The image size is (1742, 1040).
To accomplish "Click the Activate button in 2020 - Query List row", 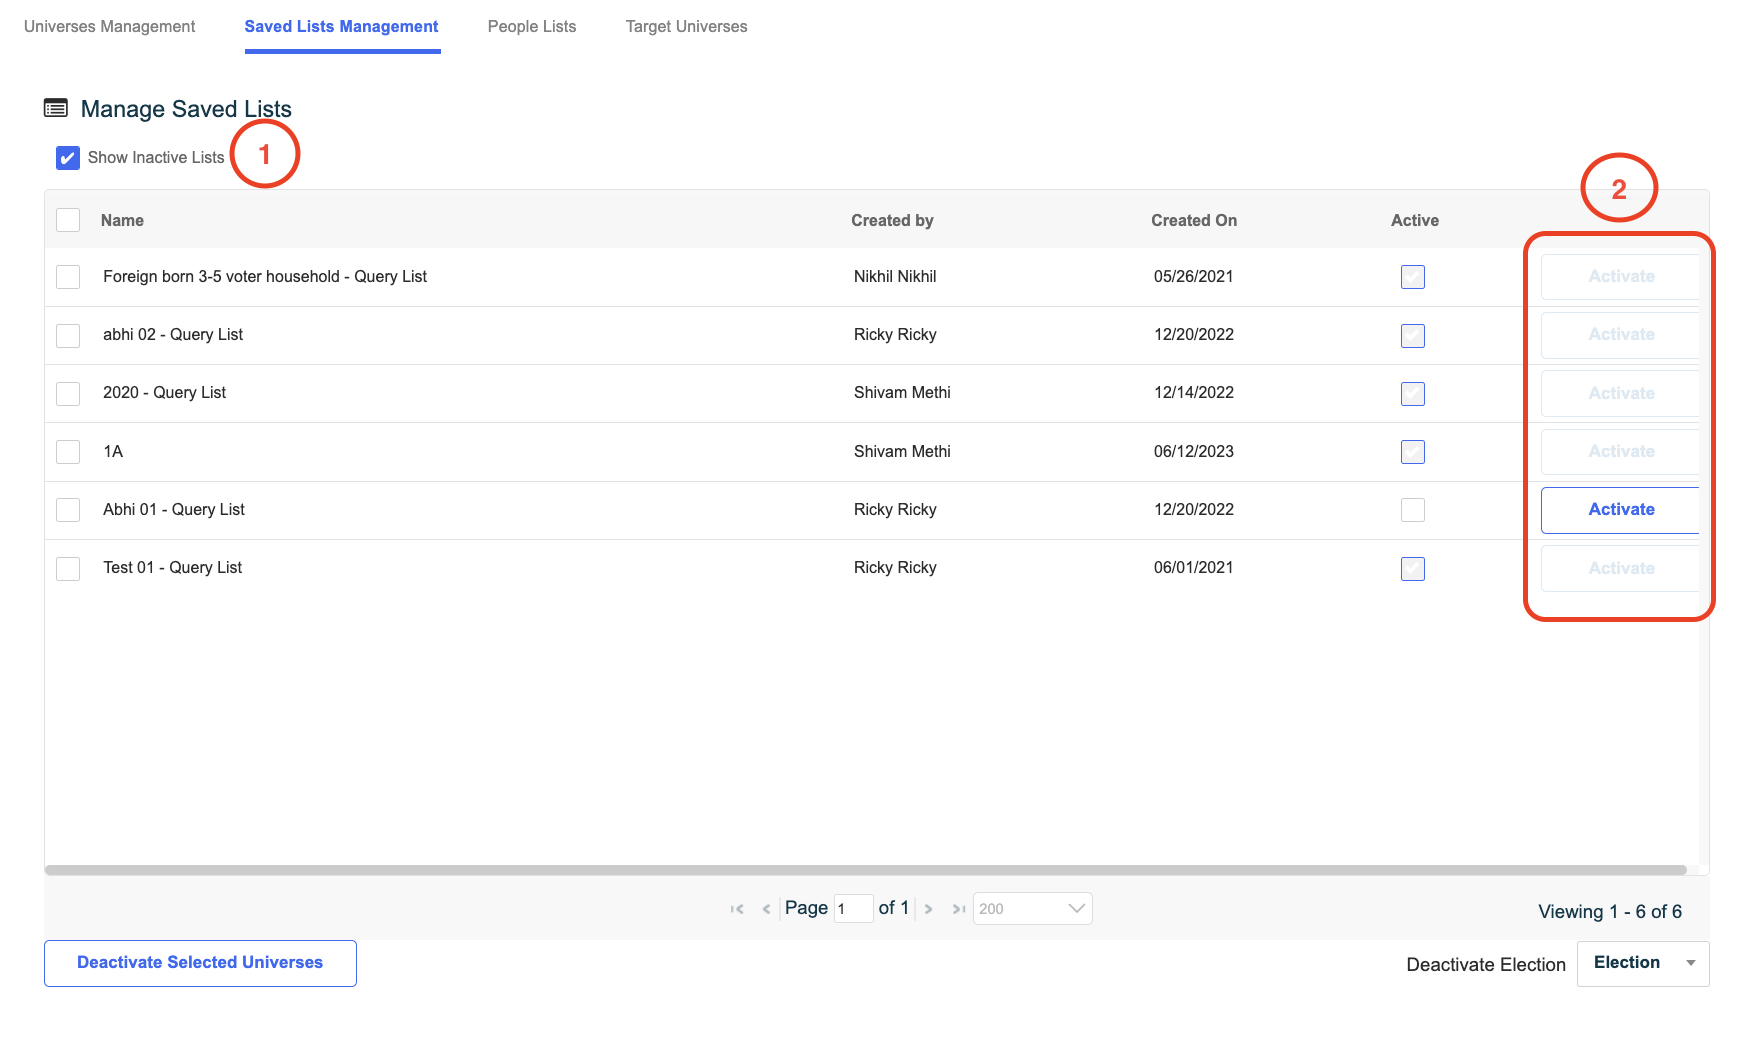I will point(1621,393).
